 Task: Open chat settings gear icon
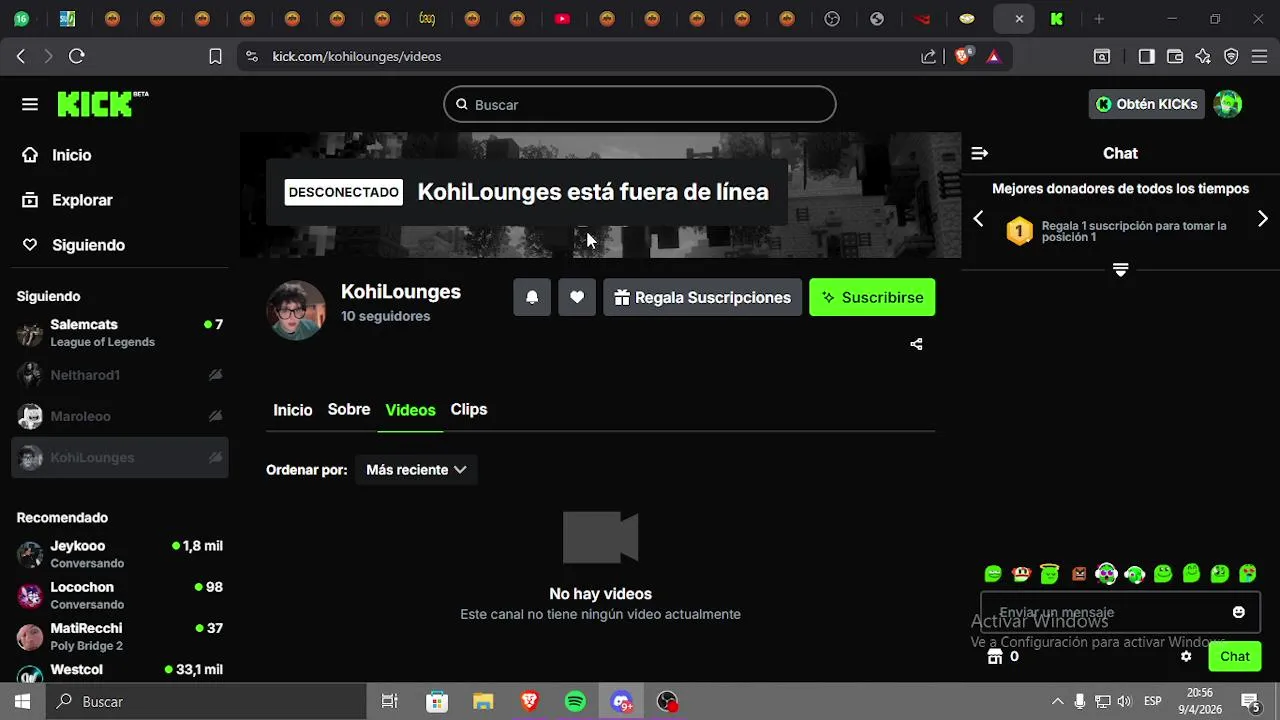tap(1186, 656)
